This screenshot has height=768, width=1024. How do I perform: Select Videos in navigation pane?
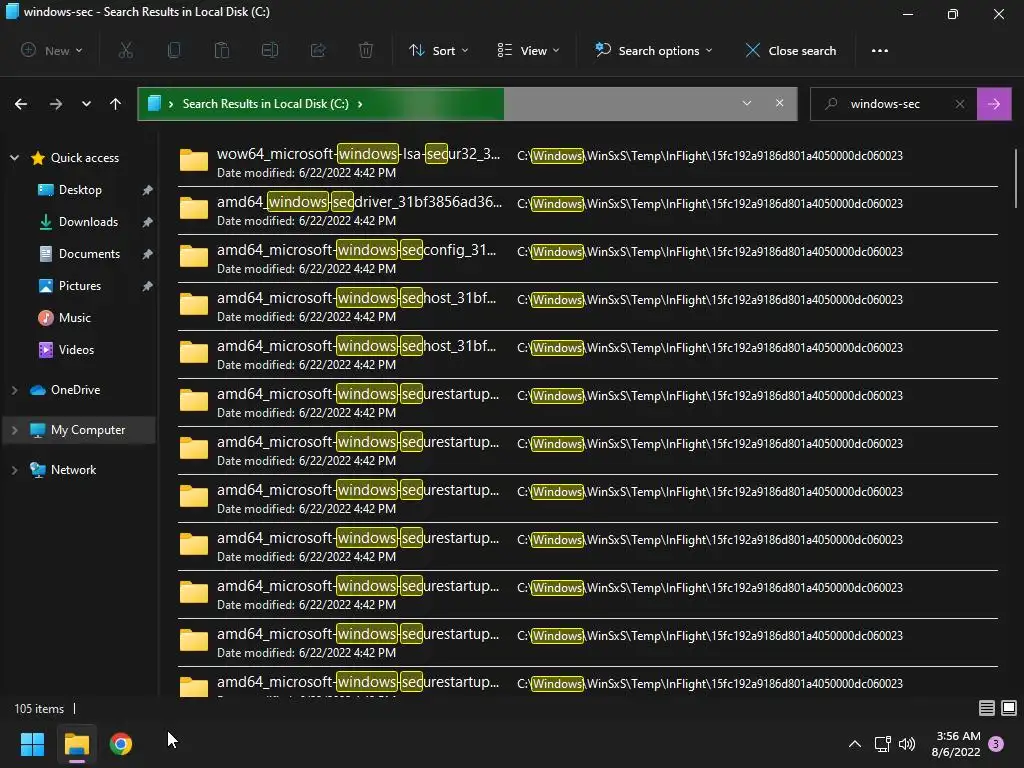pos(66,350)
